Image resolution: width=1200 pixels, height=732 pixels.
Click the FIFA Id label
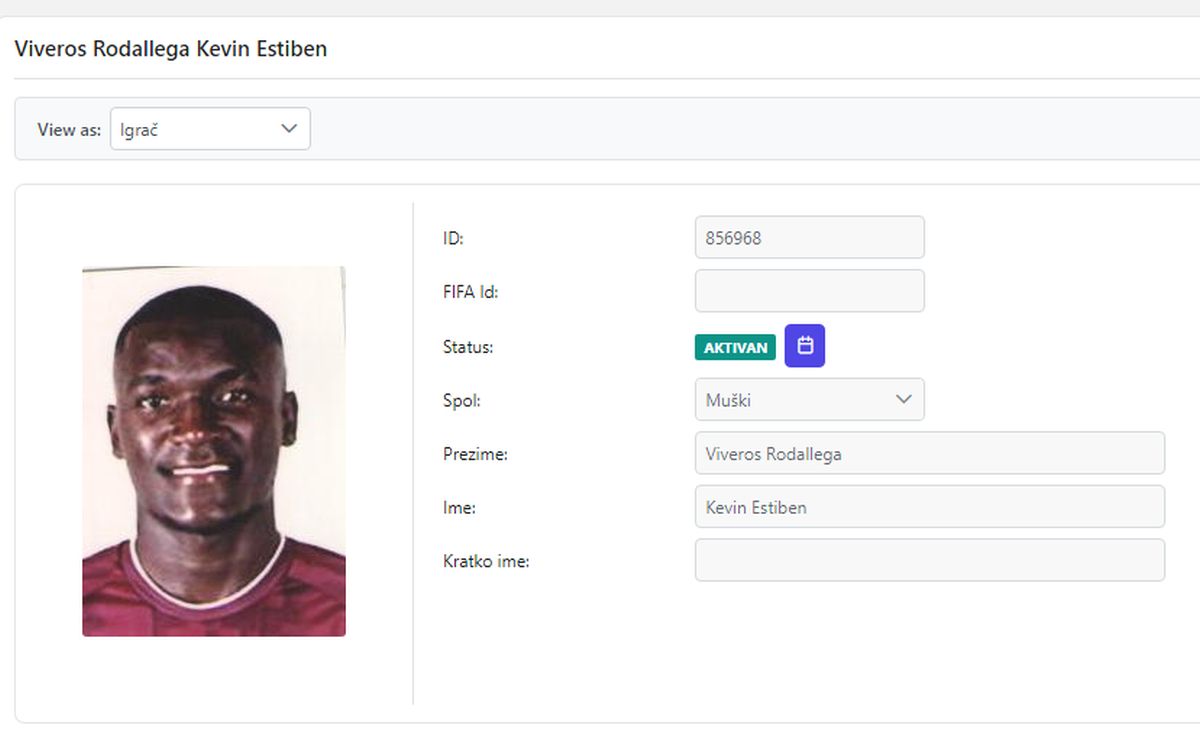[x=471, y=292]
